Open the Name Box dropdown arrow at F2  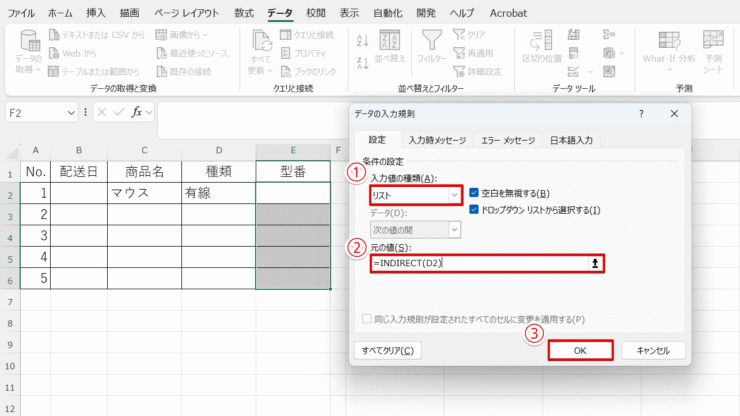[x=71, y=113]
